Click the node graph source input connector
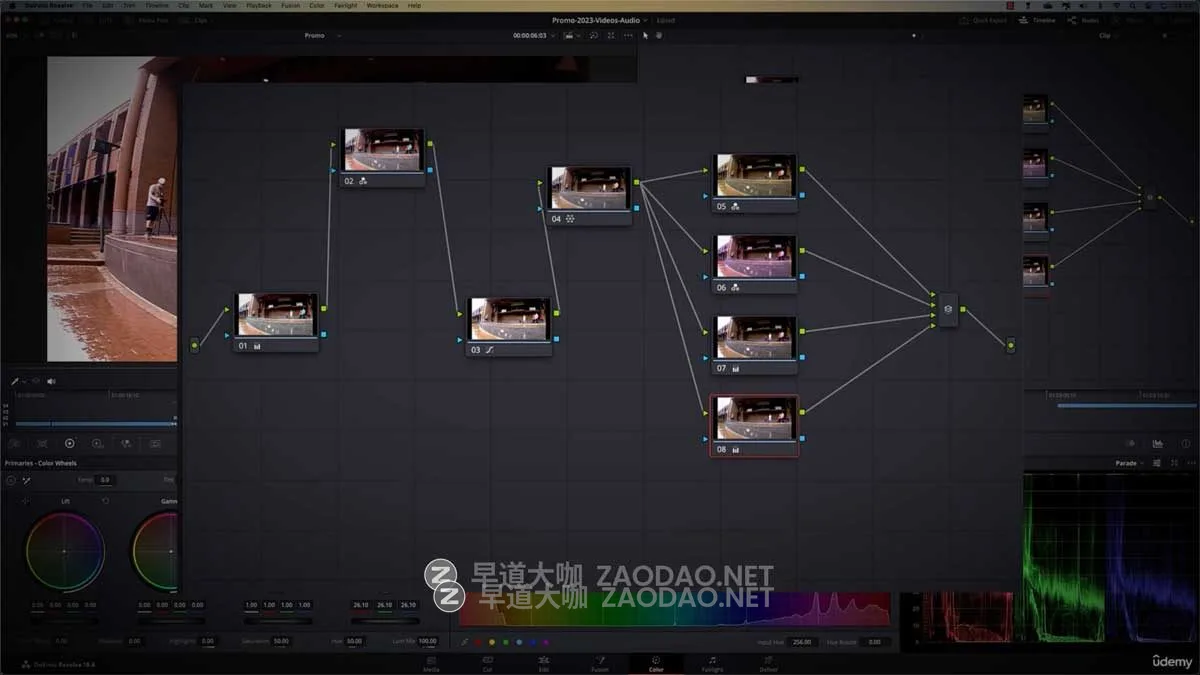 point(195,345)
